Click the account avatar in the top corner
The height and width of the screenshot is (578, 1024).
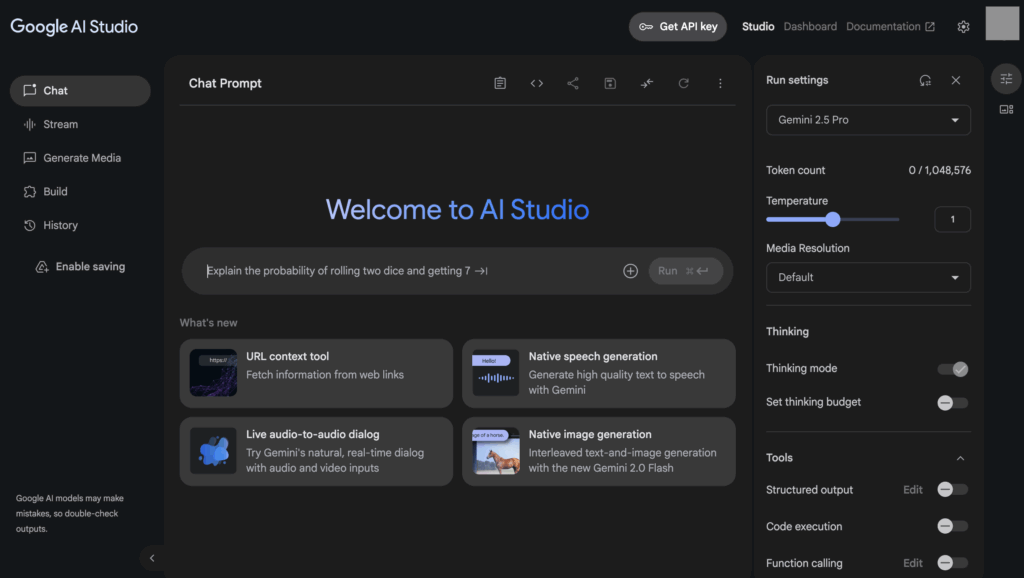pos(1002,24)
